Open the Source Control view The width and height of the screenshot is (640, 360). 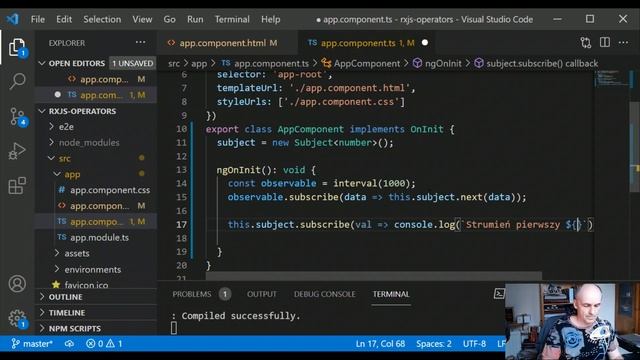[17, 117]
